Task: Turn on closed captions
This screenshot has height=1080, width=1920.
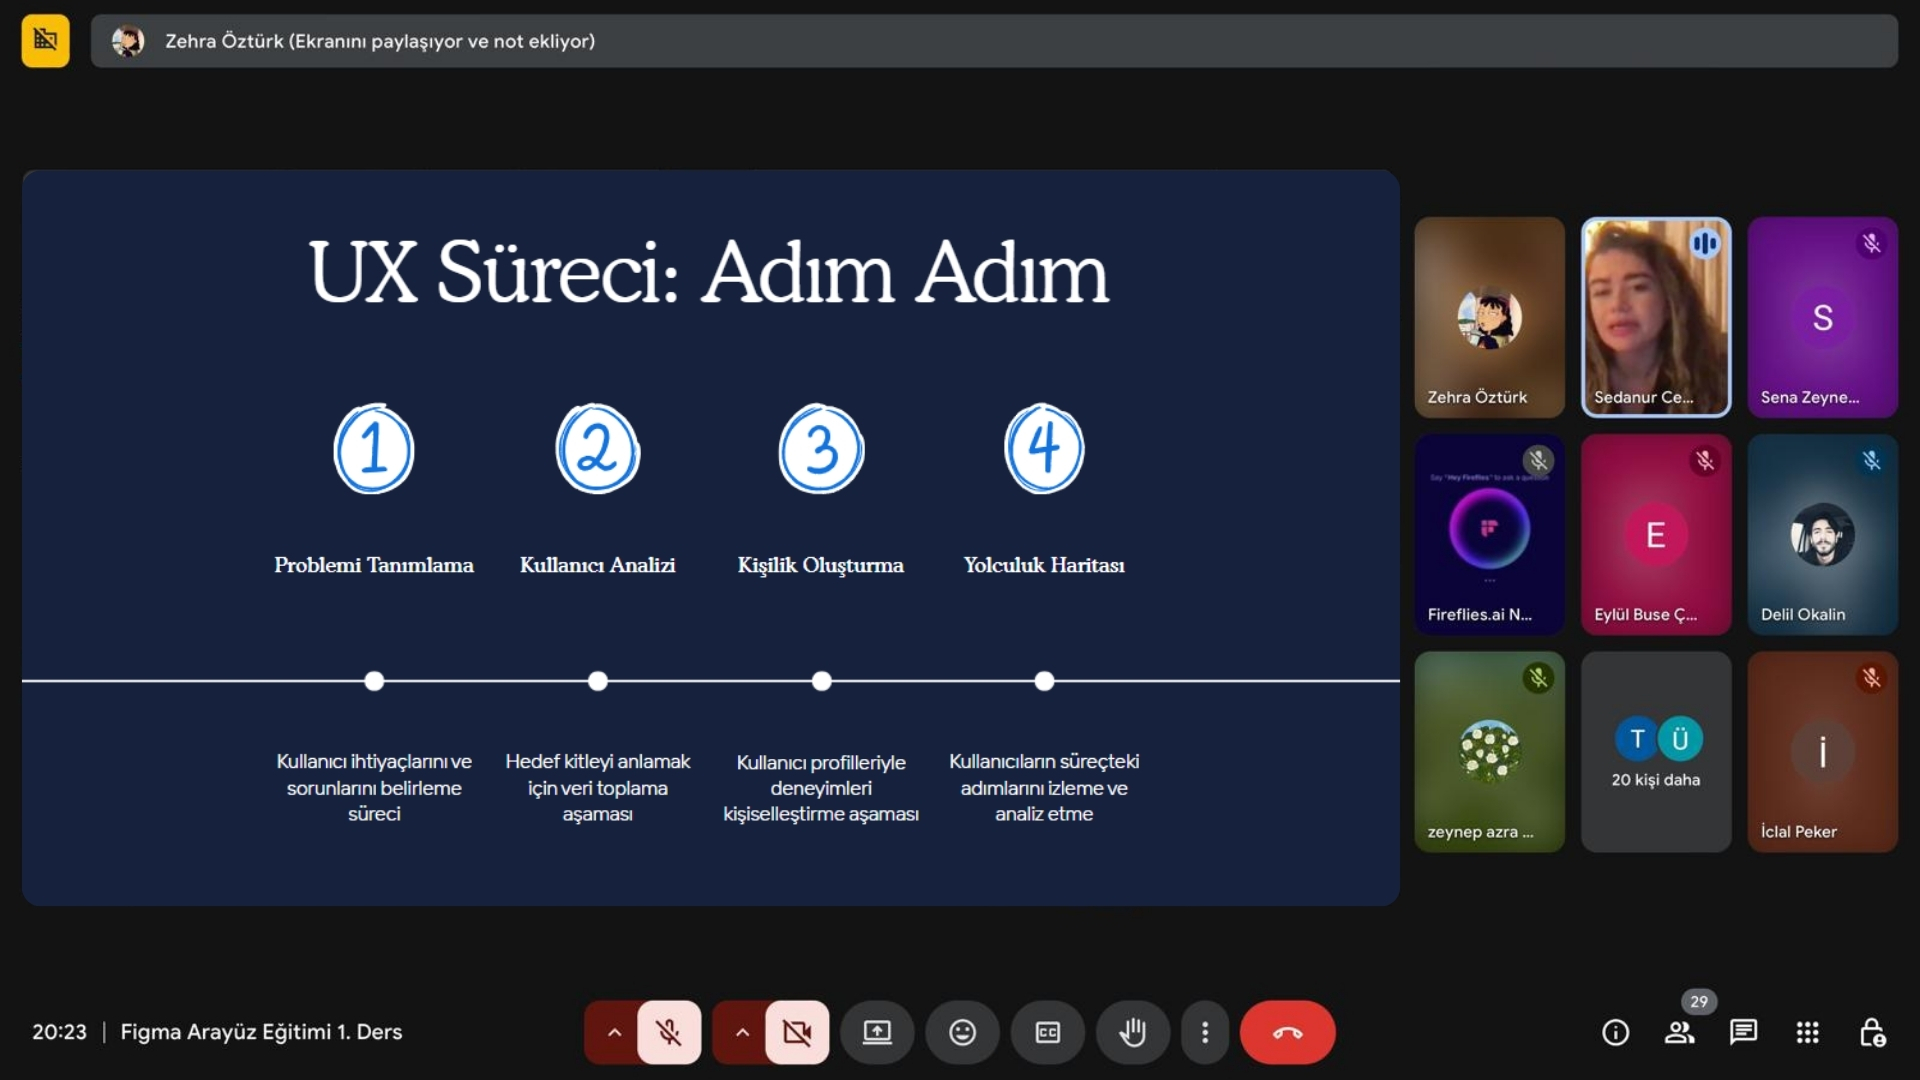Action: [1047, 1032]
